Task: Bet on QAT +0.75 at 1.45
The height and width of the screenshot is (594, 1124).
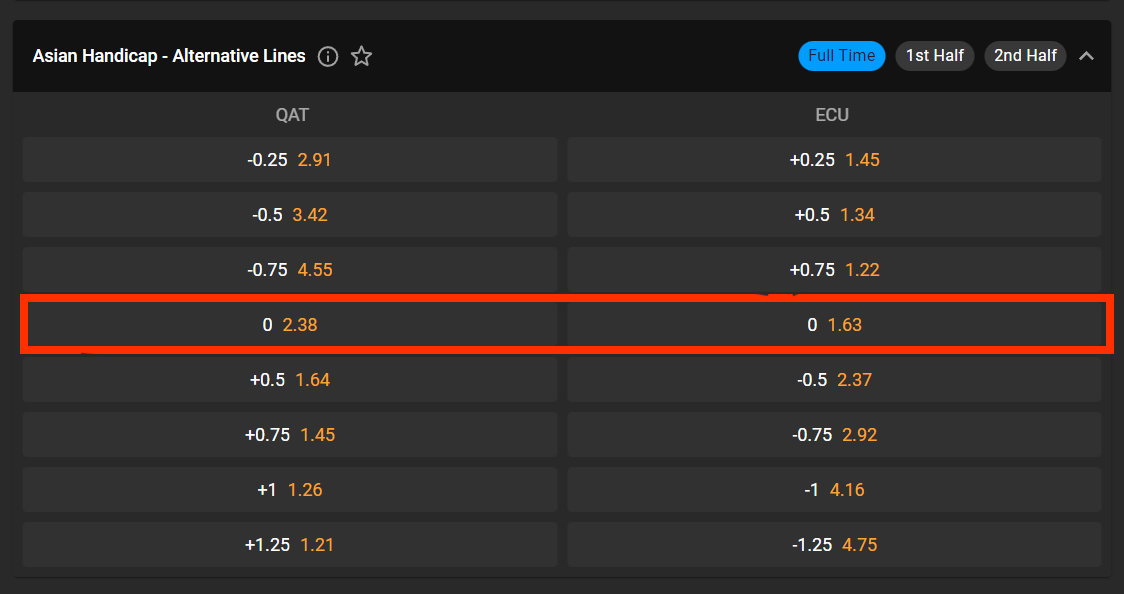Action: (290, 434)
